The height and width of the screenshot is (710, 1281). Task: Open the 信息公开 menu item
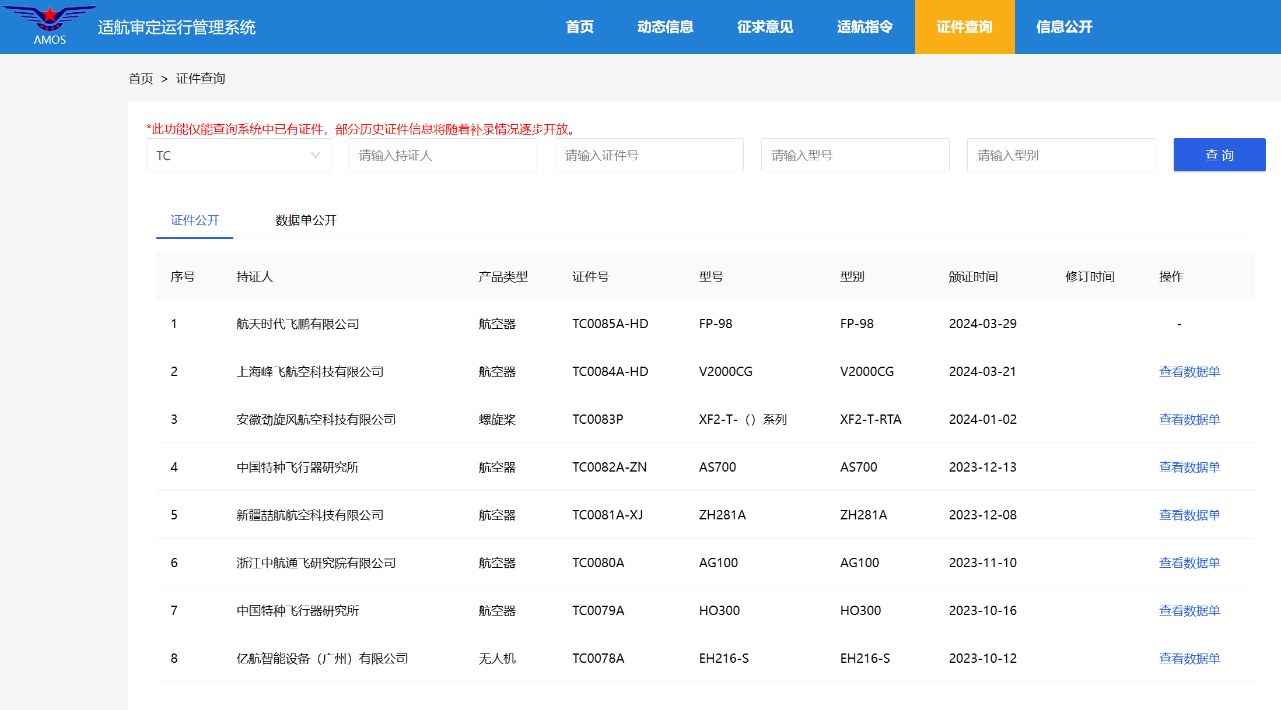coord(1065,27)
